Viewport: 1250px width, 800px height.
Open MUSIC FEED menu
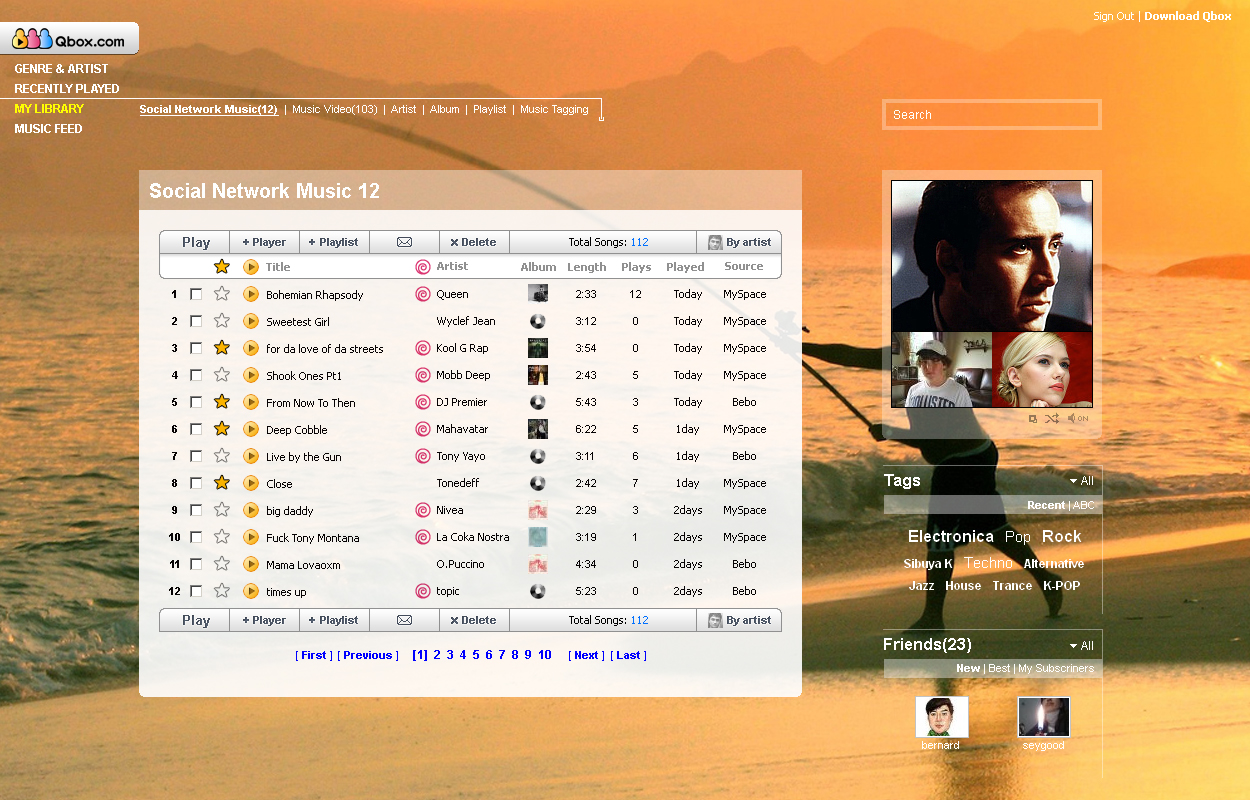coord(48,129)
